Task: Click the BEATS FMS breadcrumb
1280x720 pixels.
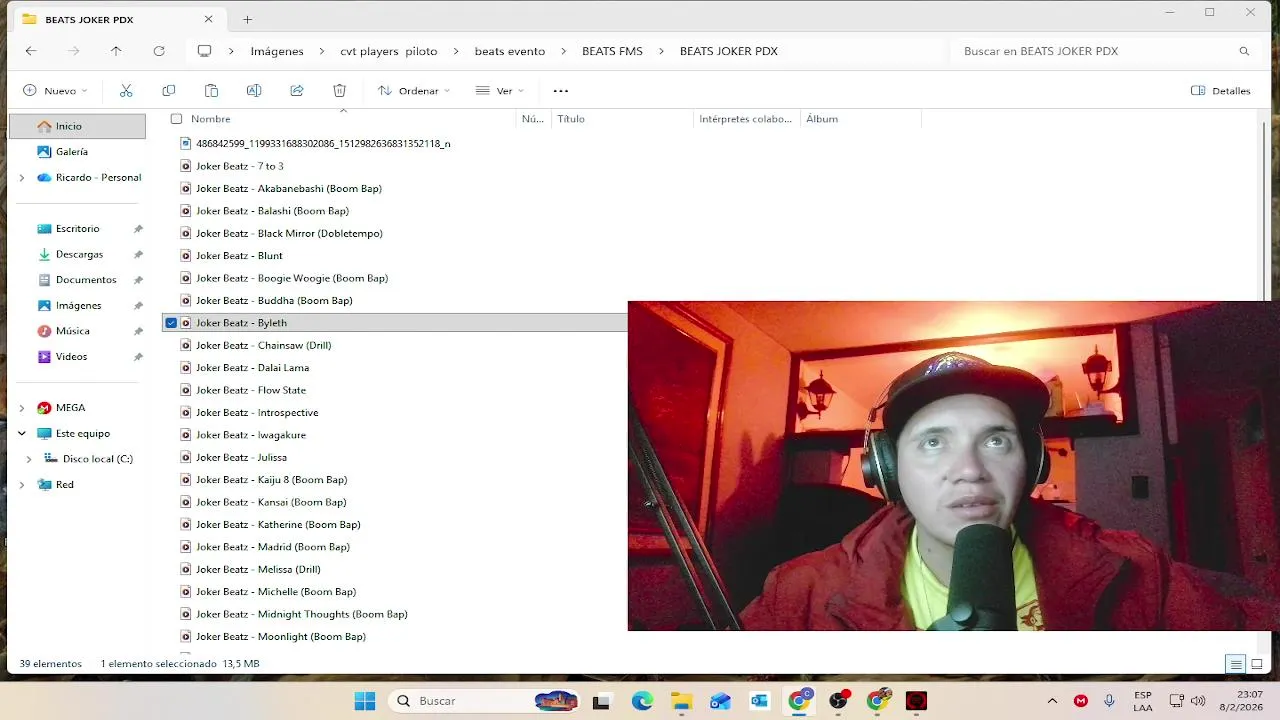Action: [x=612, y=51]
